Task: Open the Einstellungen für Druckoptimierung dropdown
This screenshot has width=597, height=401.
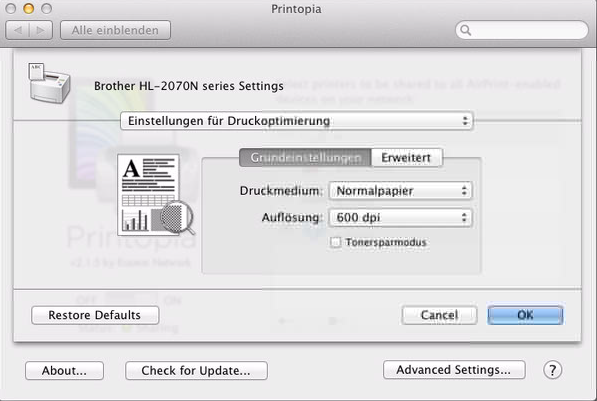Action: click(297, 121)
